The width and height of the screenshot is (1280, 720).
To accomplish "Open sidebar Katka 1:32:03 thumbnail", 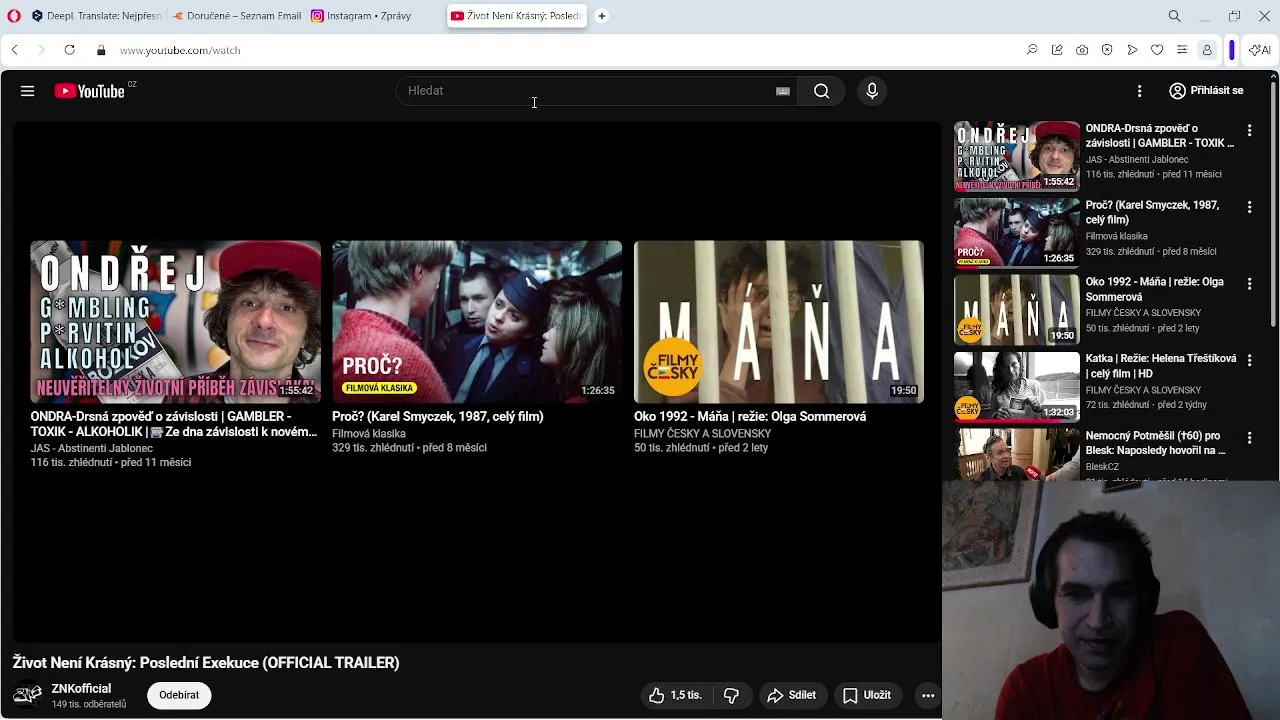I will pos(1017,386).
